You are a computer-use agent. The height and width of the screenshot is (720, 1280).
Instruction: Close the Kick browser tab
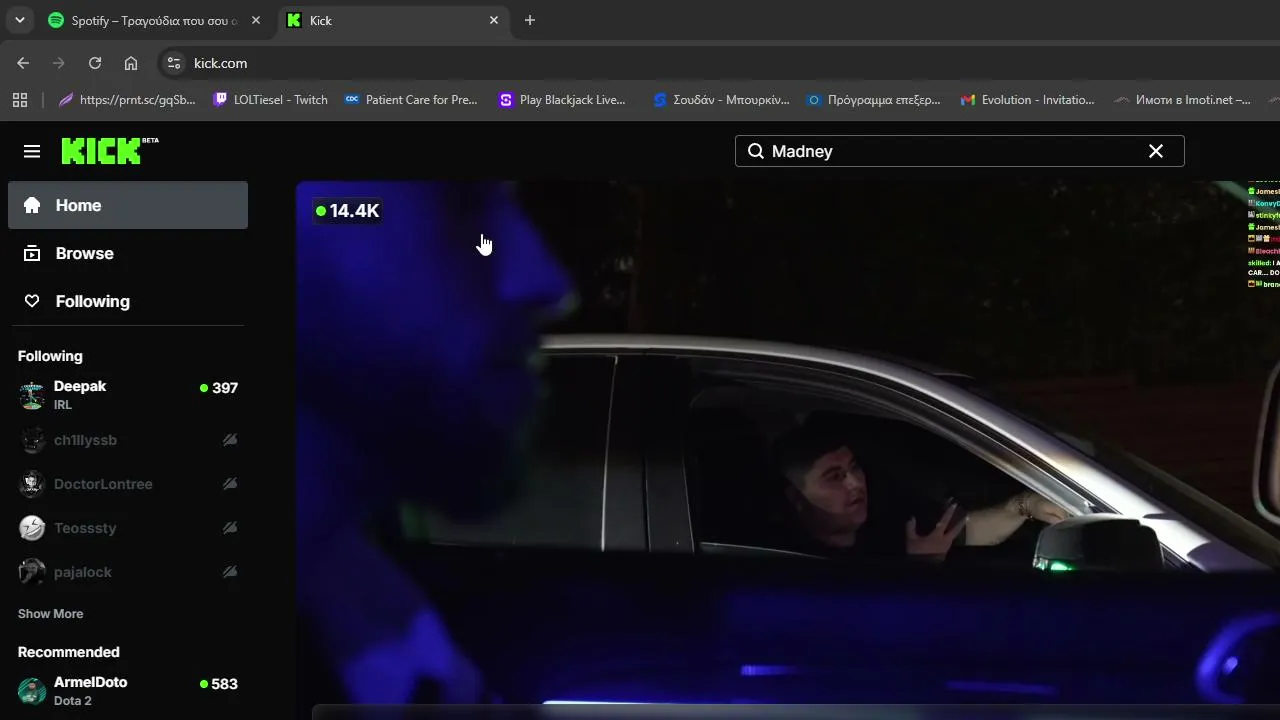coord(494,20)
